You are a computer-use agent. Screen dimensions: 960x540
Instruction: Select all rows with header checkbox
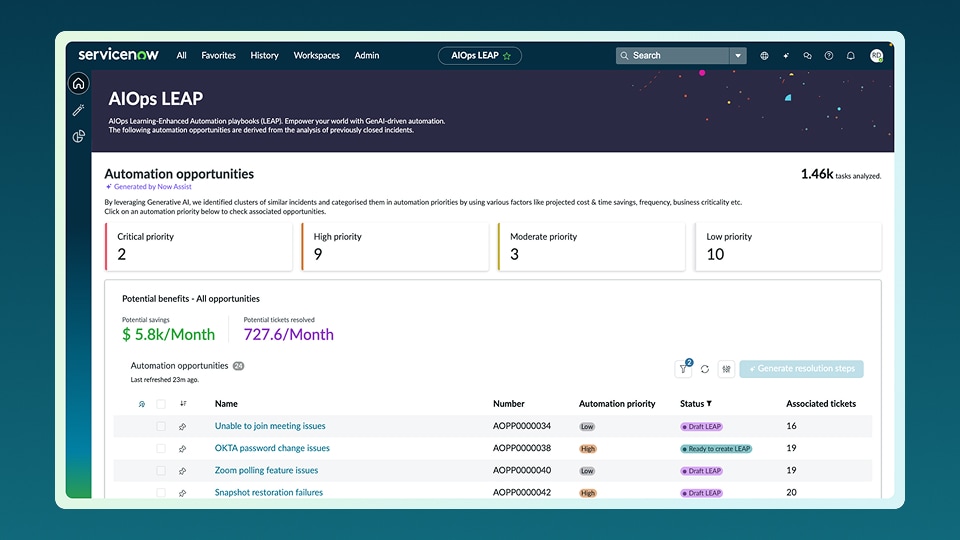pos(161,404)
